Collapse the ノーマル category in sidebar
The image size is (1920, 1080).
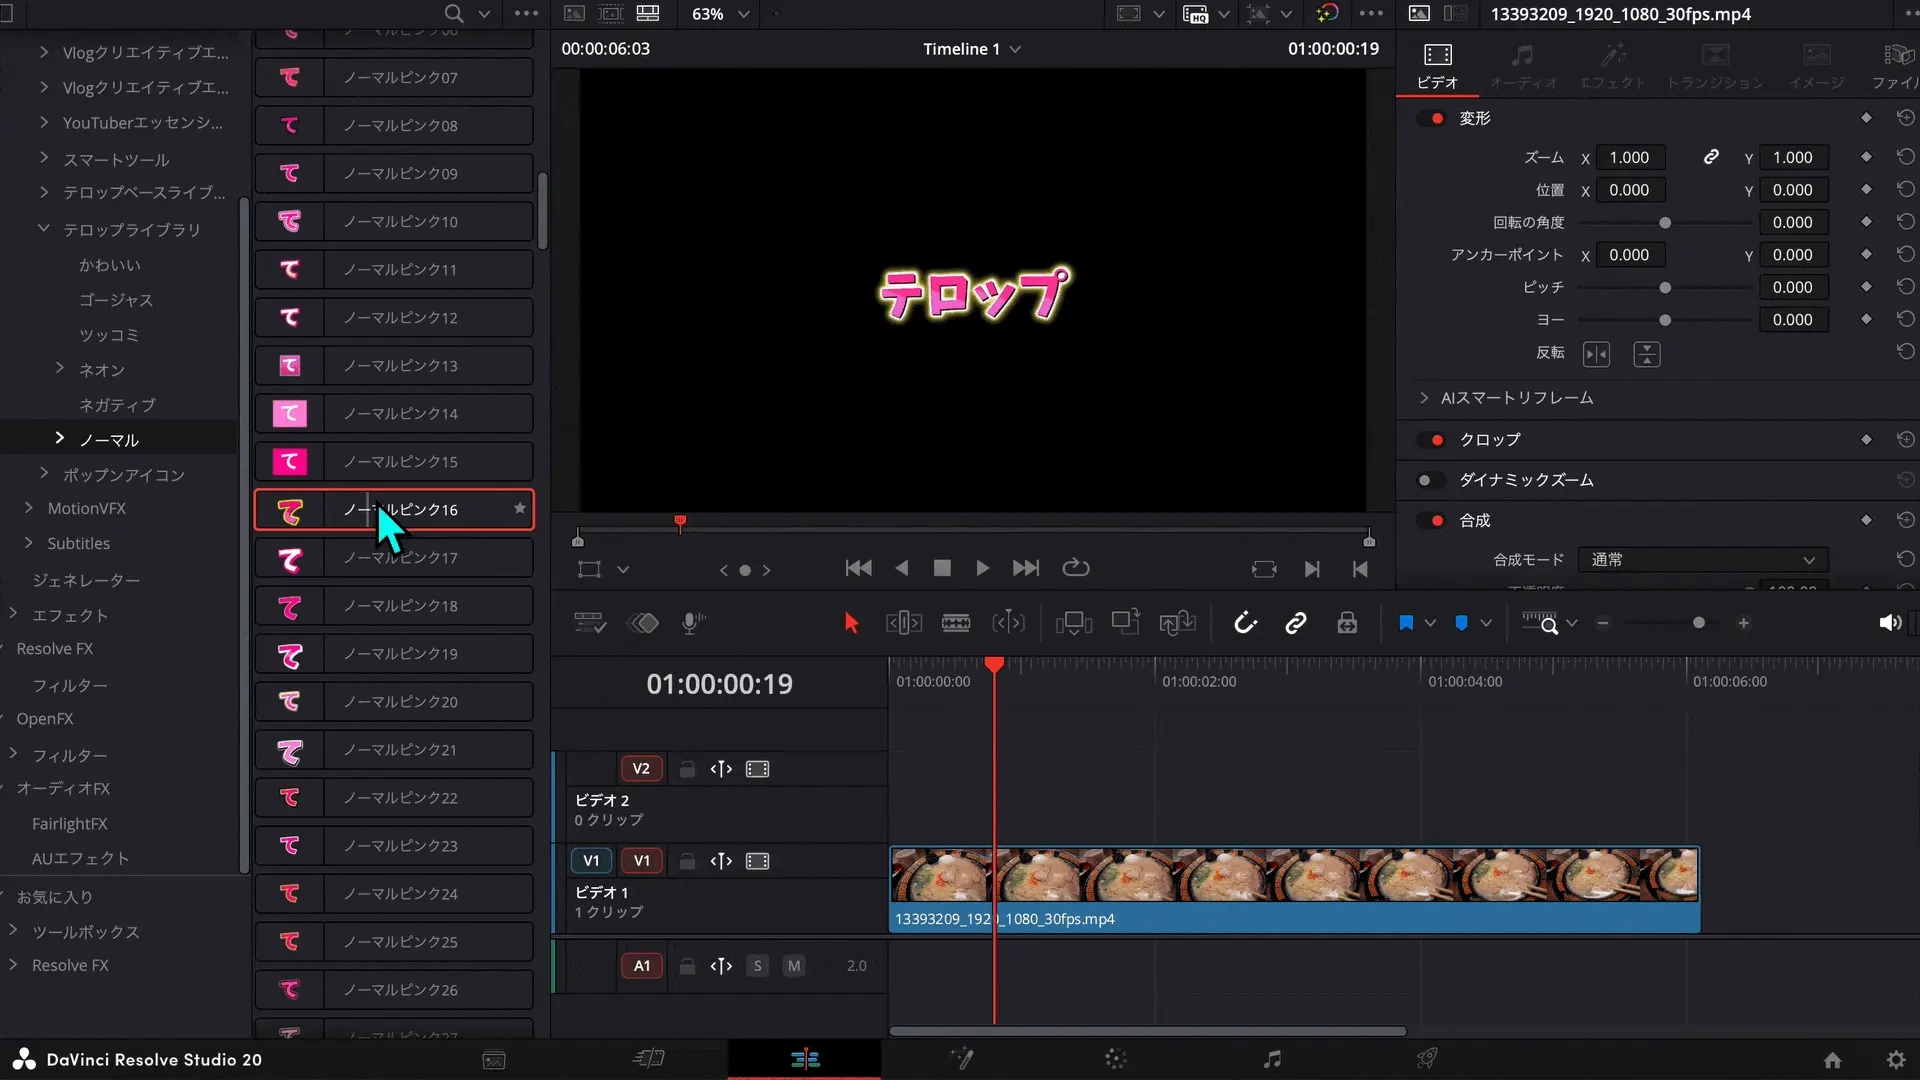[x=60, y=439]
